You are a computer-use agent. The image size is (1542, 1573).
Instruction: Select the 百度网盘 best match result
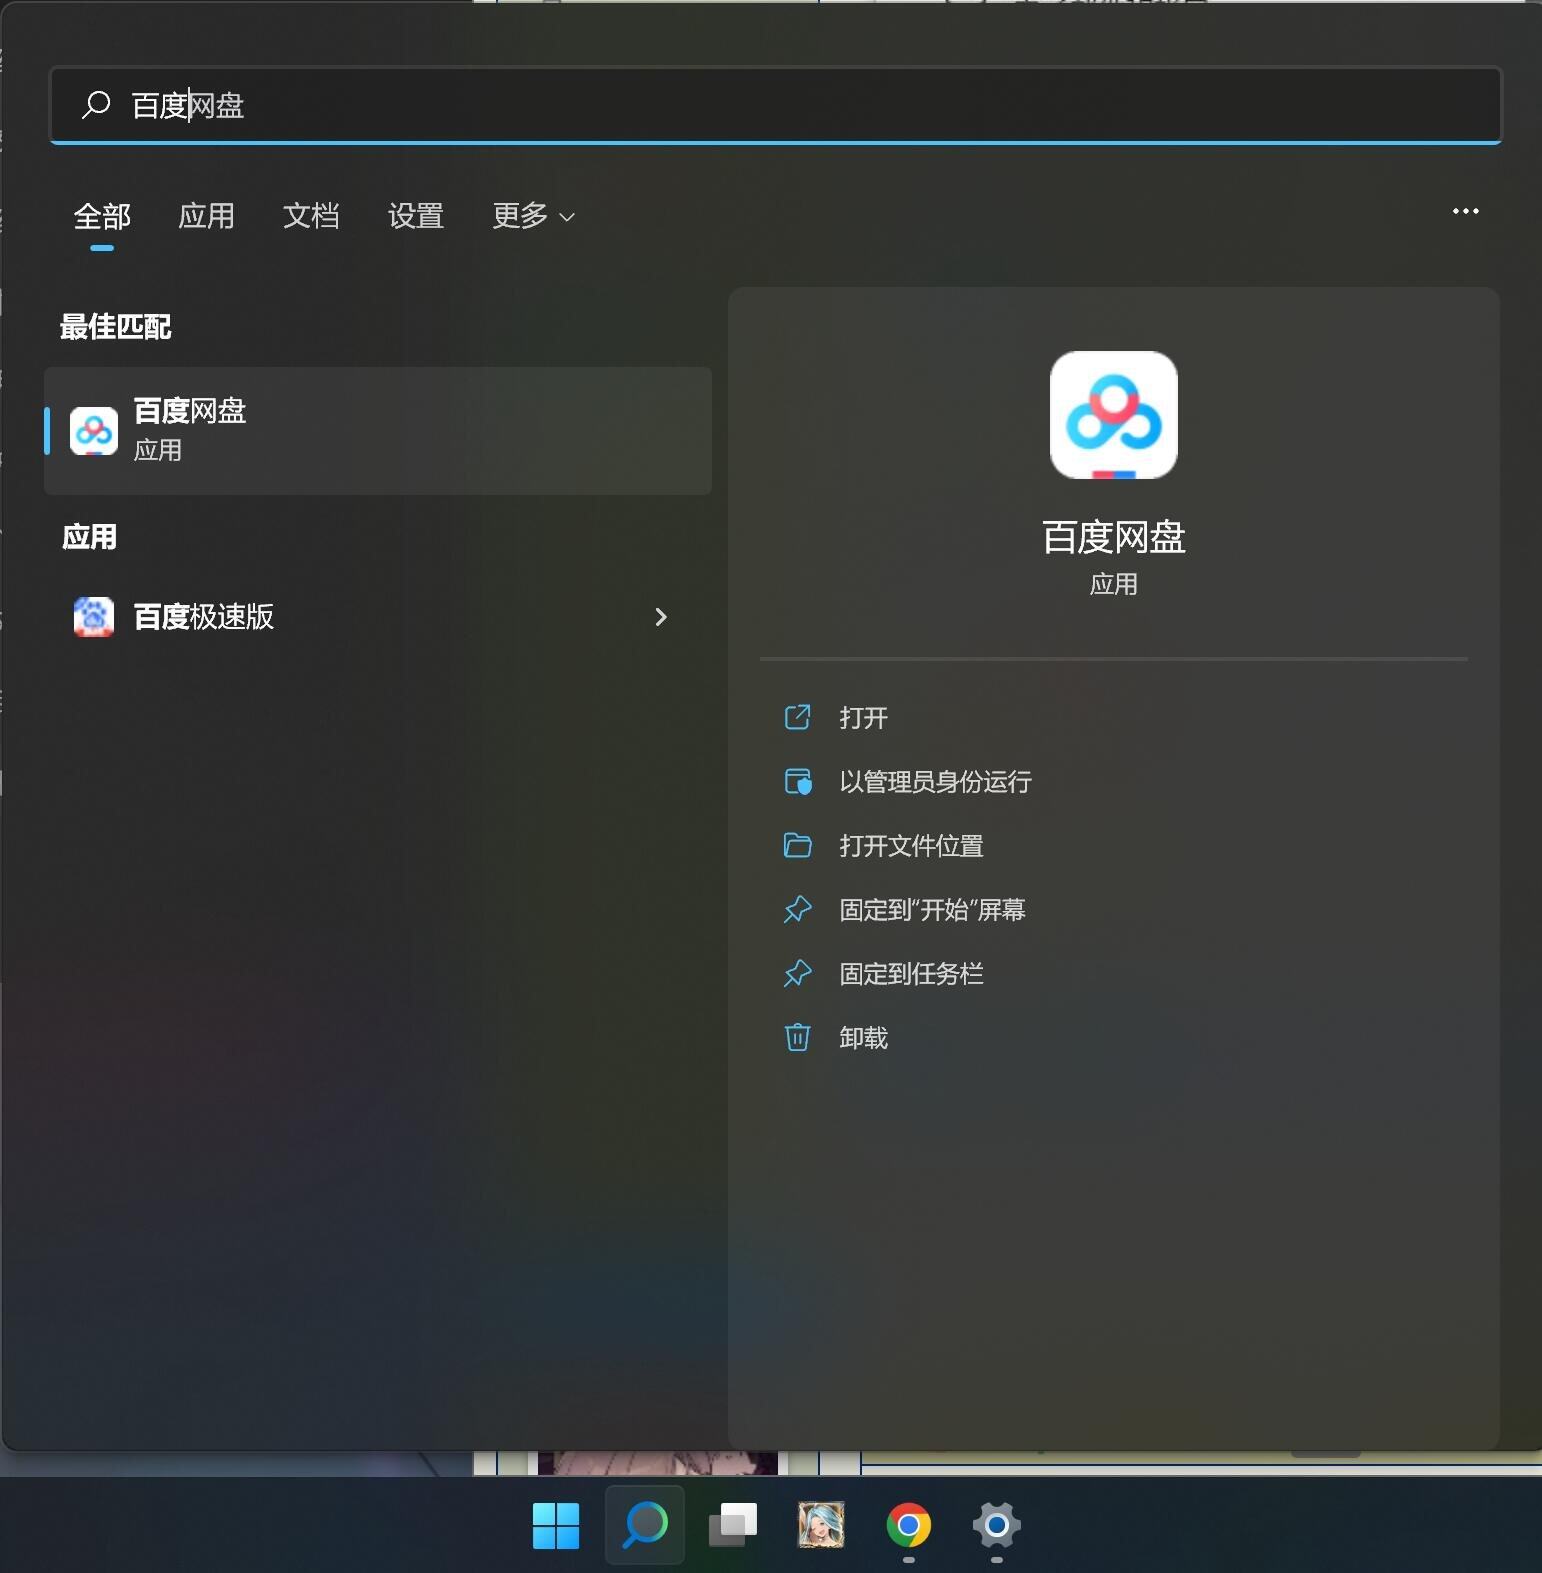tap(378, 430)
